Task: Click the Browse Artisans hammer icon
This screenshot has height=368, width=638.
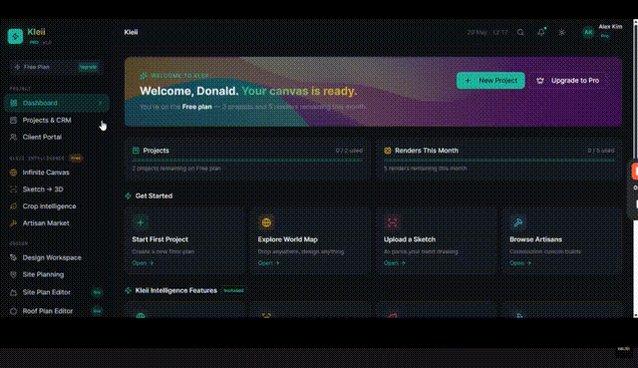Action: click(x=518, y=223)
